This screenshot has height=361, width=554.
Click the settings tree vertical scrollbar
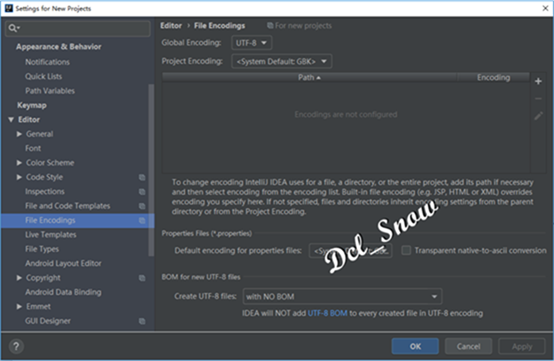click(151, 170)
